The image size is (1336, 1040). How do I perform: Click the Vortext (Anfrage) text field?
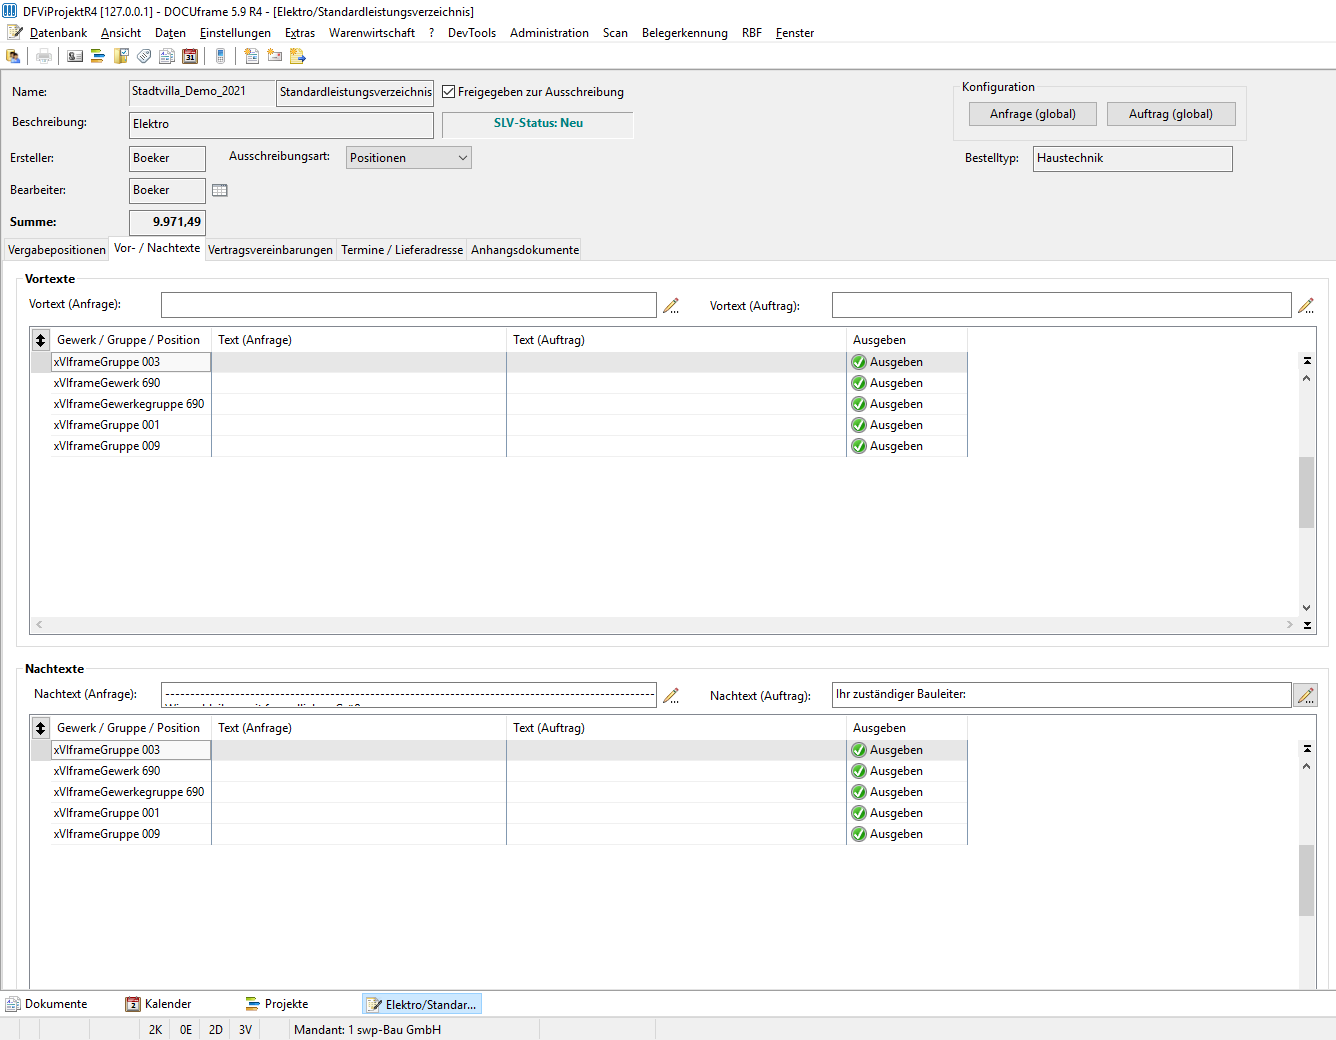[x=409, y=305]
